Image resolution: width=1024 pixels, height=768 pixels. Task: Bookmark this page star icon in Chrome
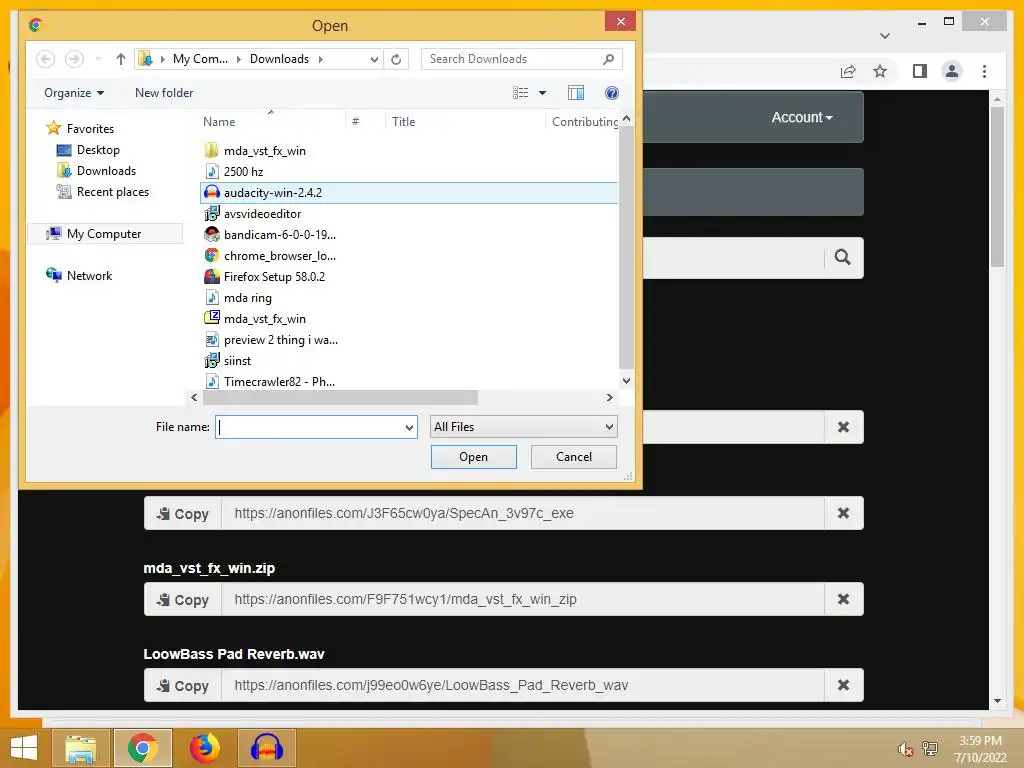pos(880,71)
